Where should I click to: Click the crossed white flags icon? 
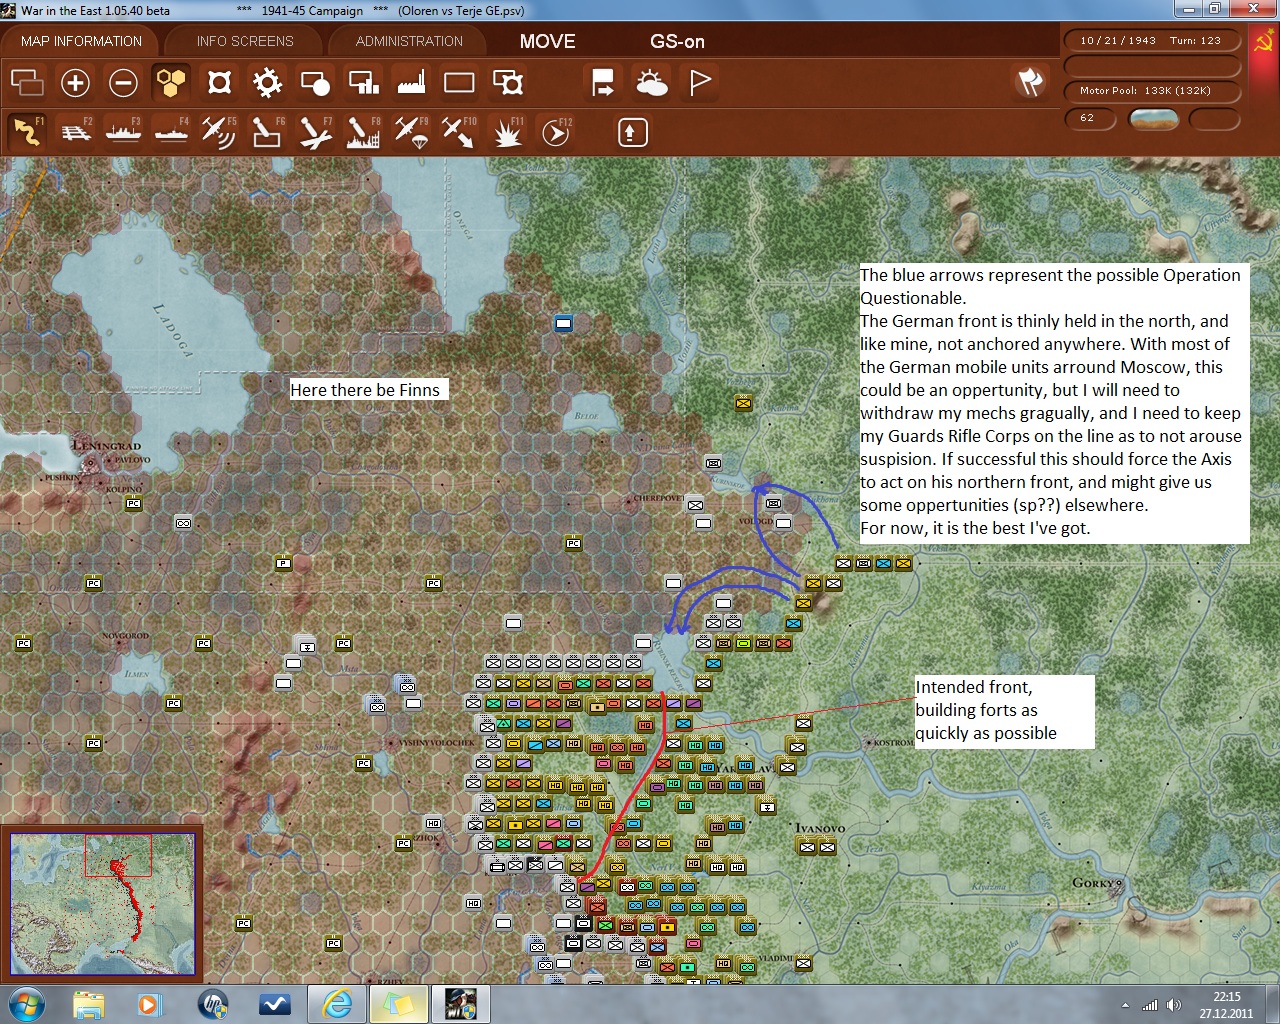click(1030, 82)
